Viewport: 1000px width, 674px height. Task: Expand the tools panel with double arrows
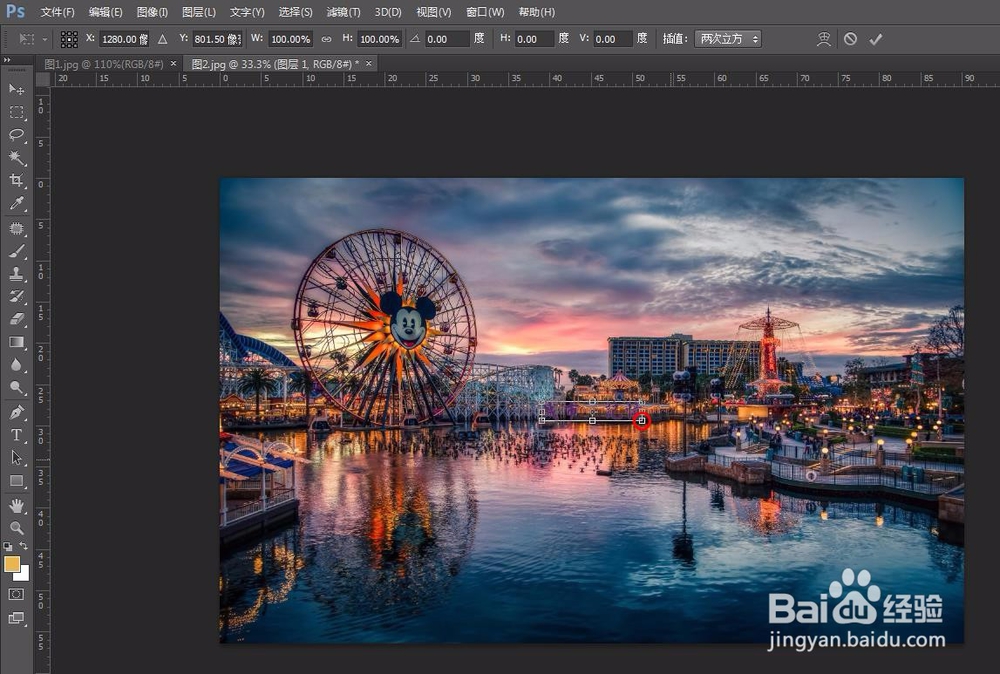(x=7, y=60)
